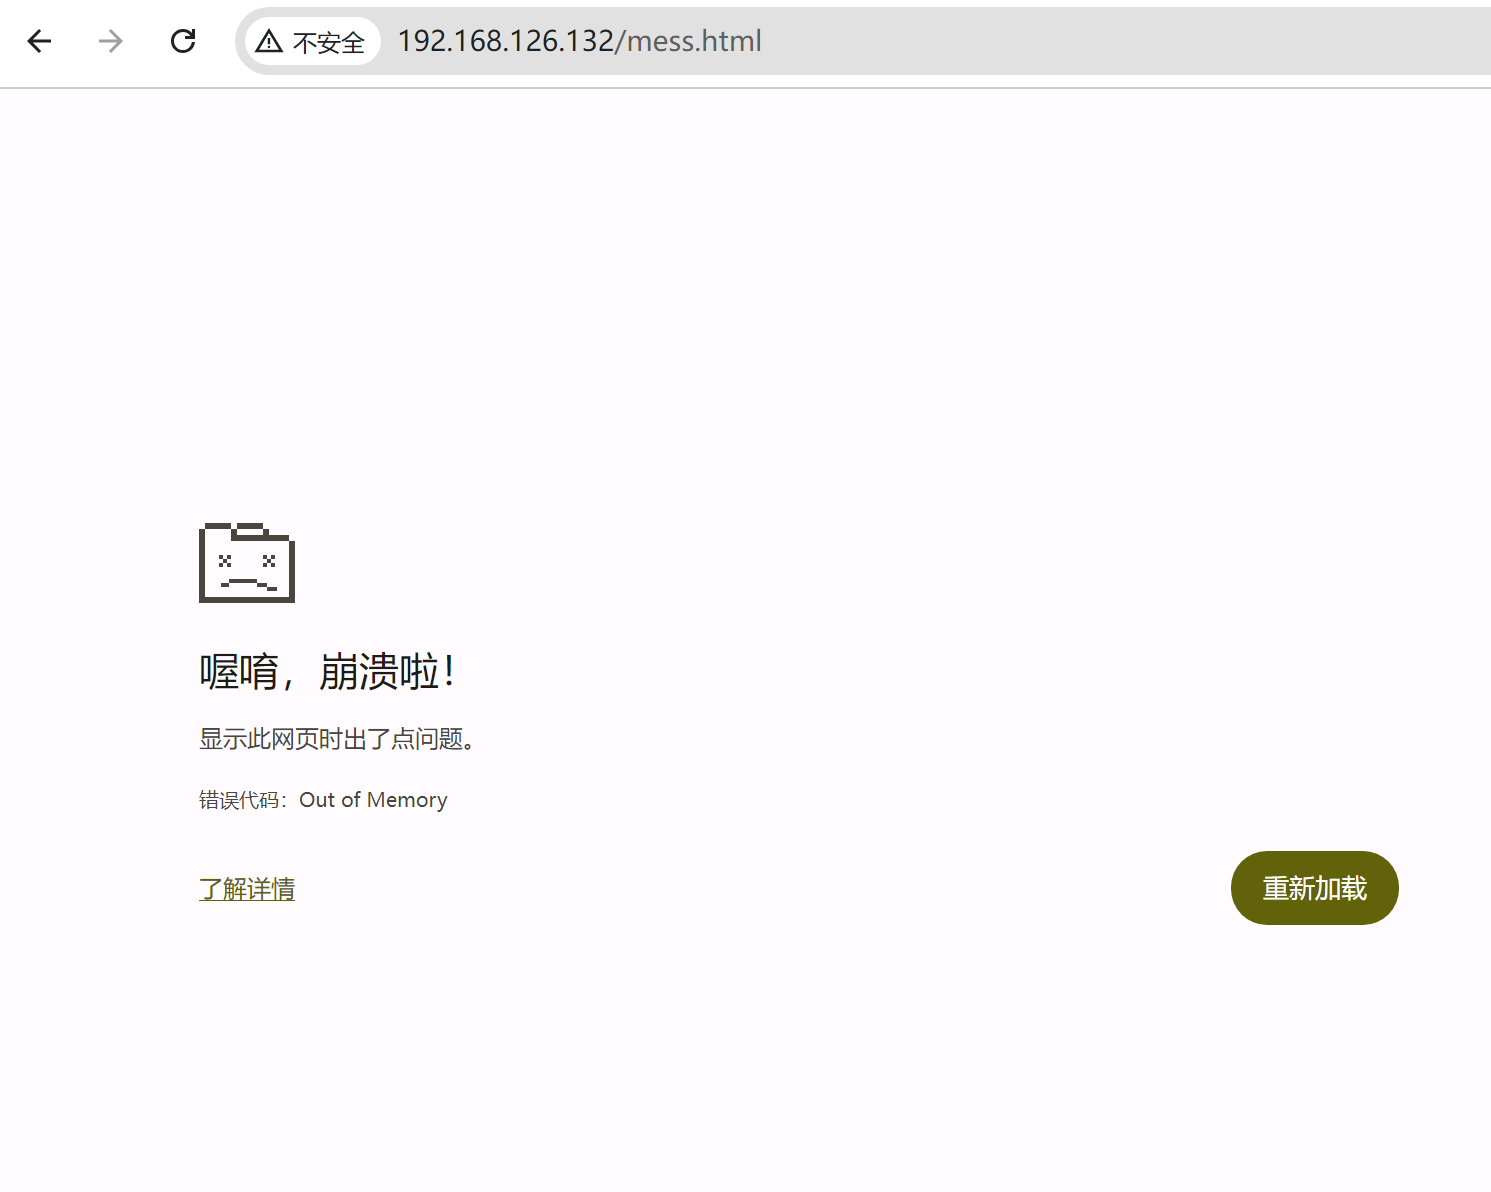This screenshot has width=1491, height=1192.
Task: Click the 错误代码 label
Action: coord(238,800)
